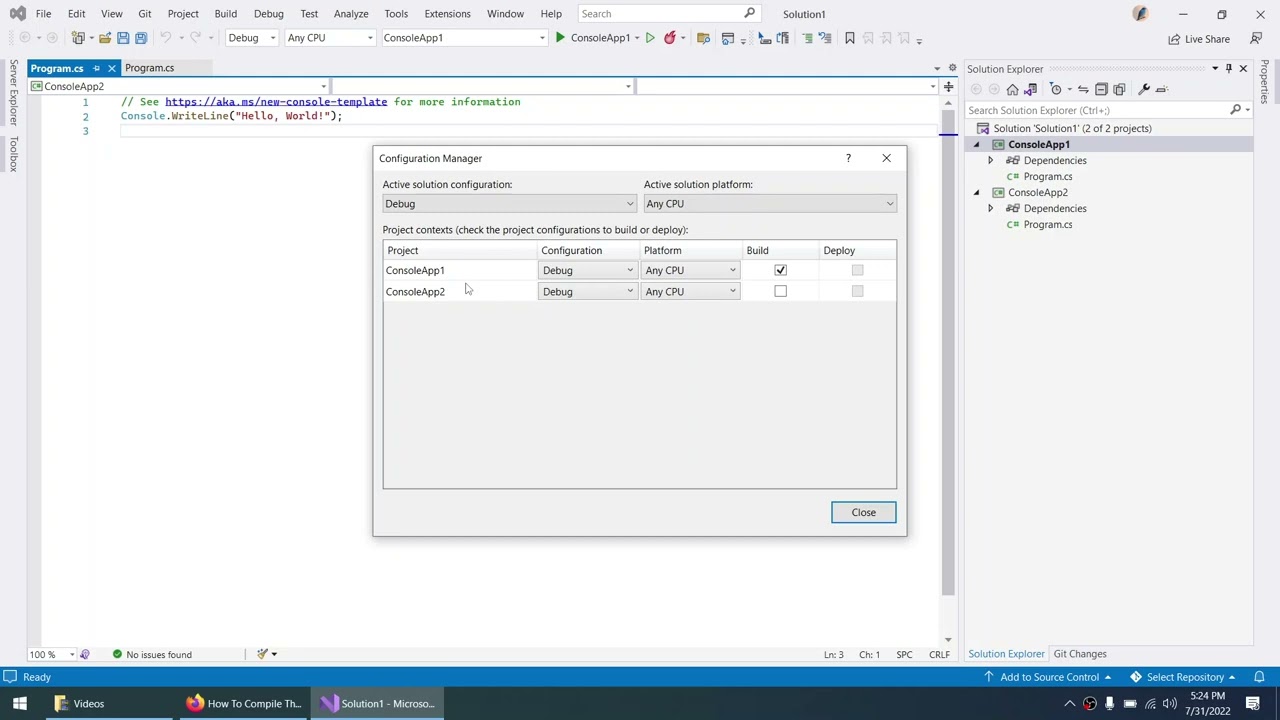Click the search magnifier icon in title bar
The height and width of the screenshot is (720, 1280).
(x=750, y=14)
